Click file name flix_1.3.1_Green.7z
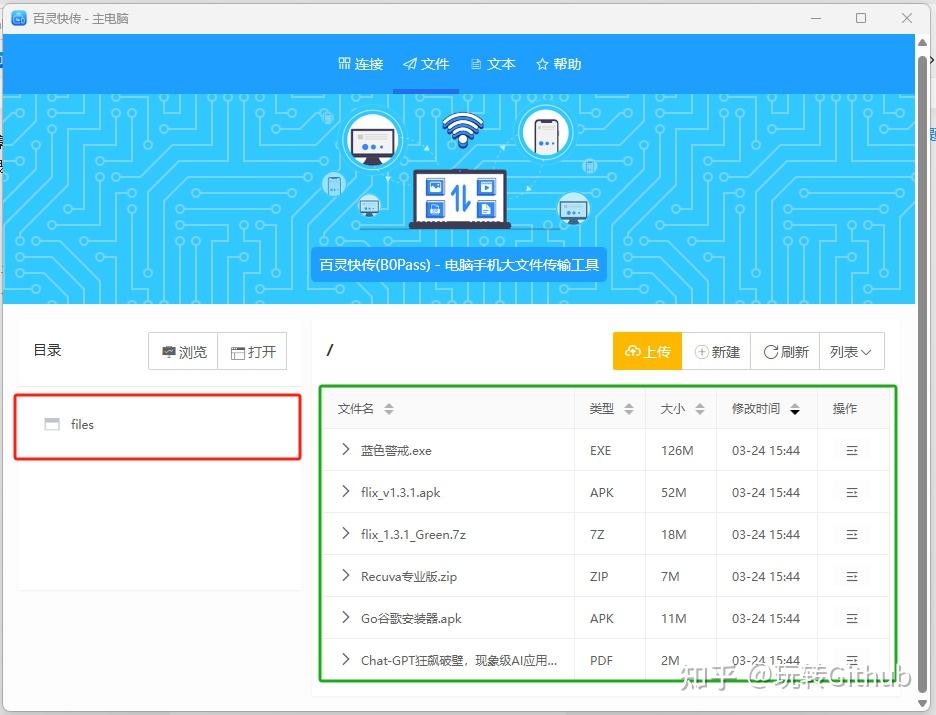The image size is (936, 715). pos(413,534)
